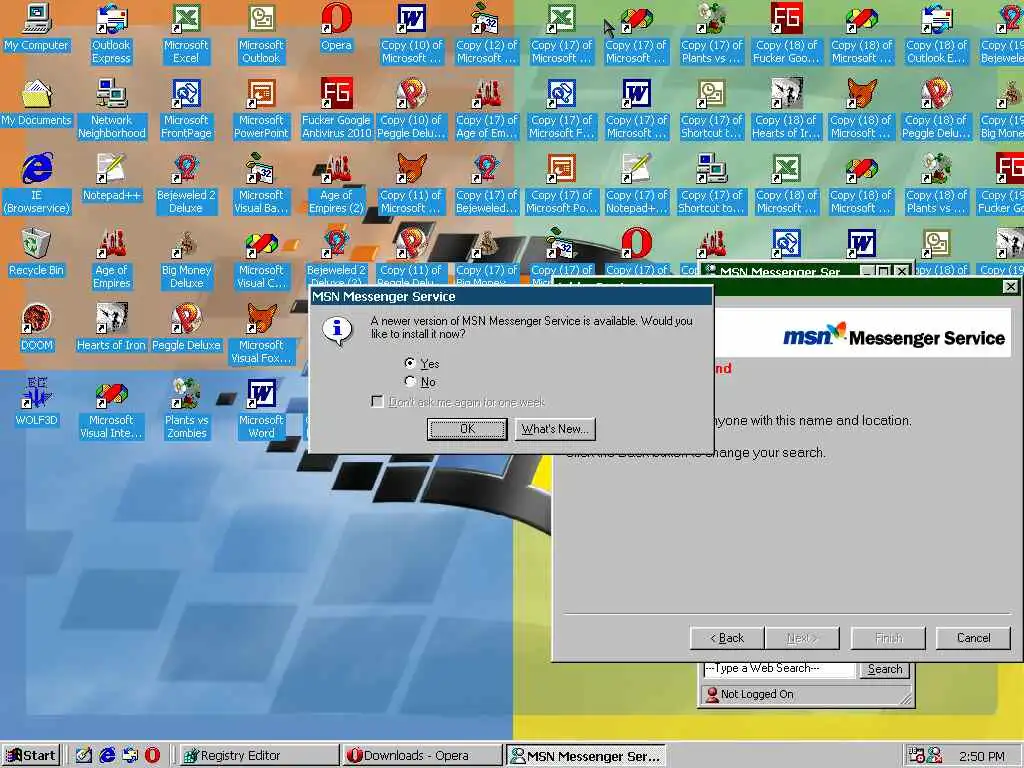Launch Opera from the Quick Launch bar

152,756
